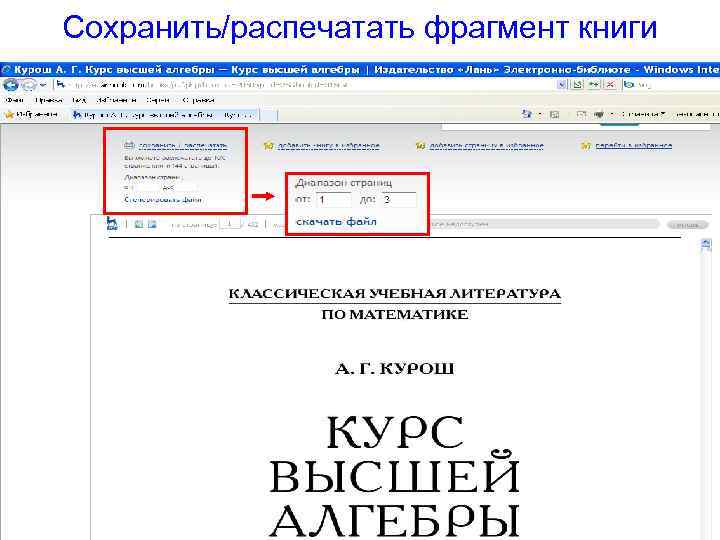Click the Lan publisher logo in reader toolbar
Viewport: 720px width, 540px height.
click(112, 223)
